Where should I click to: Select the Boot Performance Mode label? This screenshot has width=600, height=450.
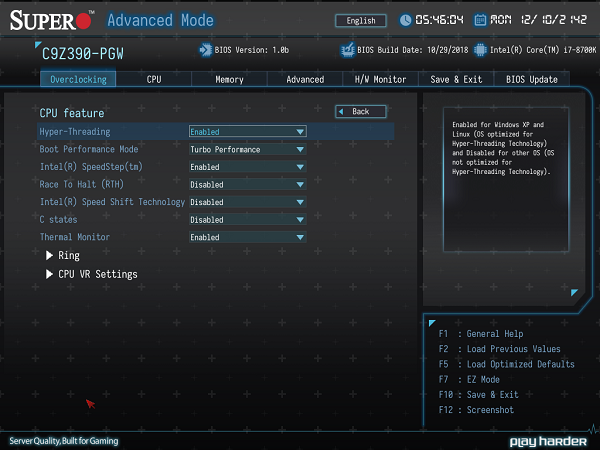coord(89,149)
